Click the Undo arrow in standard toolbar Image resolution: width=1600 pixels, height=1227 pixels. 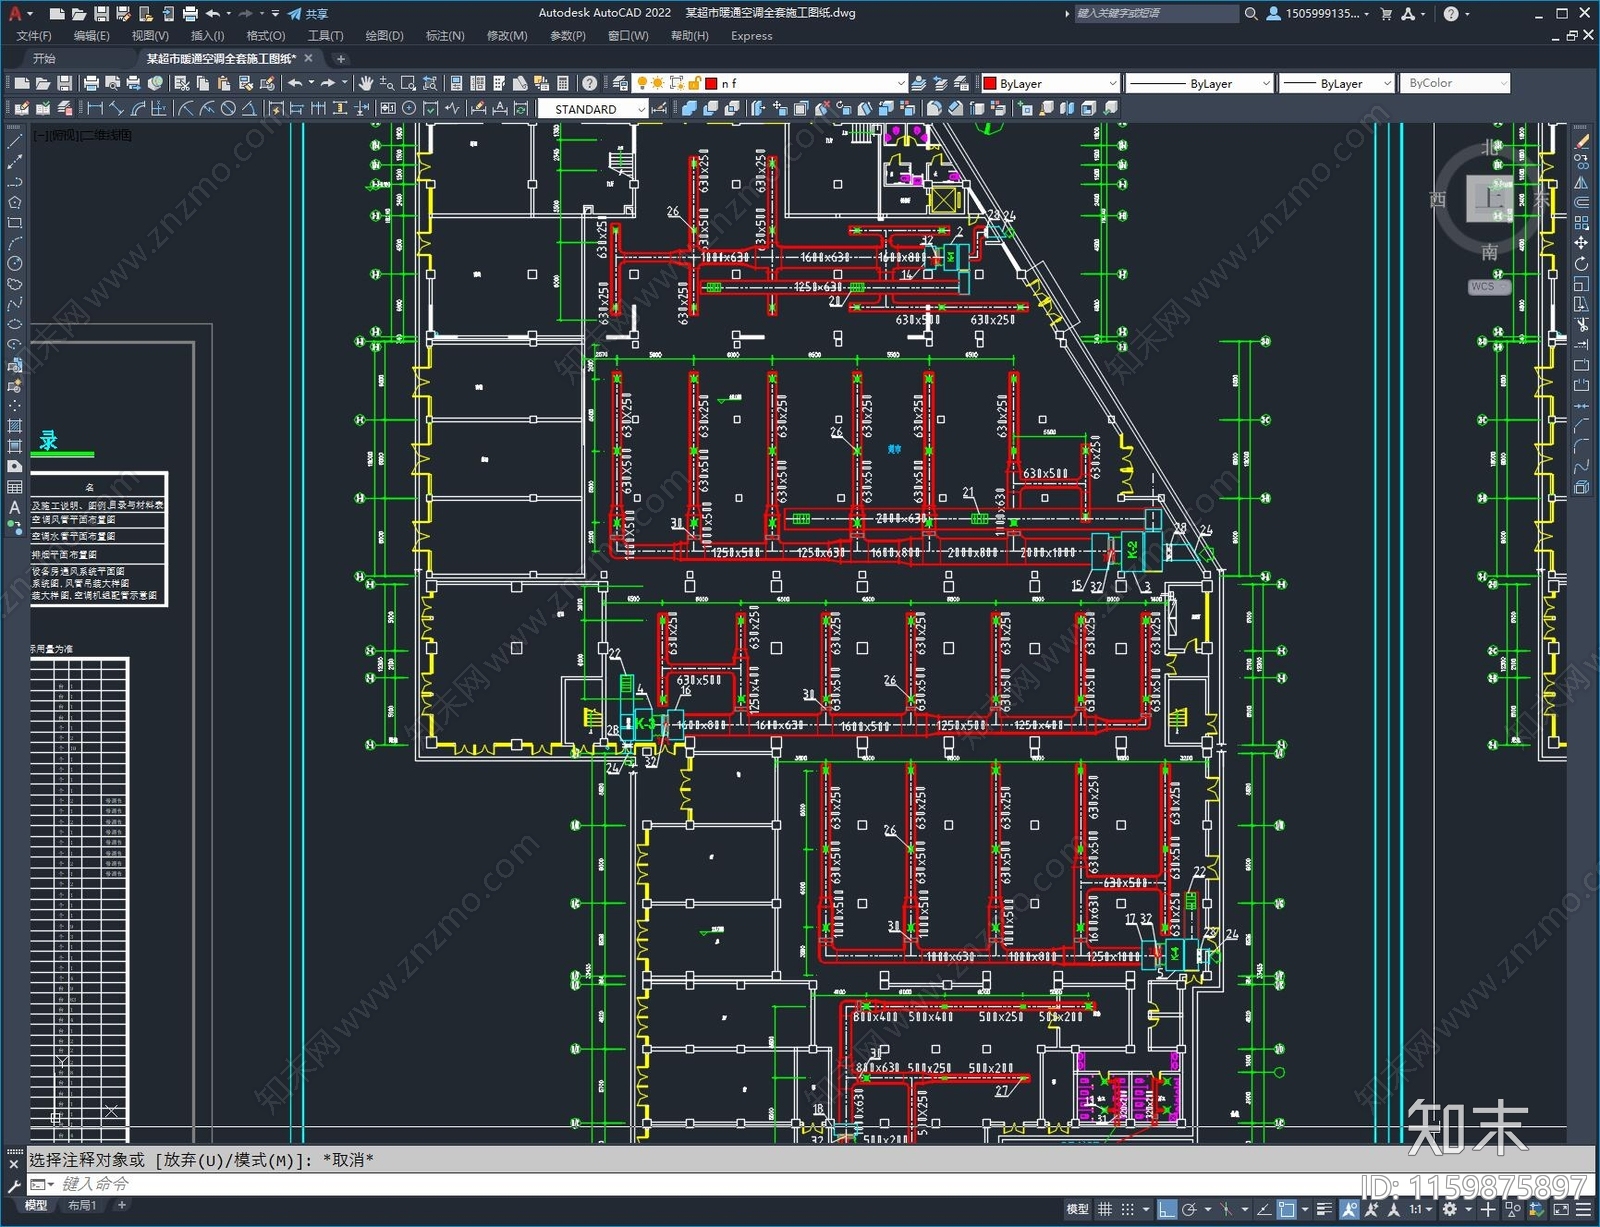295,83
